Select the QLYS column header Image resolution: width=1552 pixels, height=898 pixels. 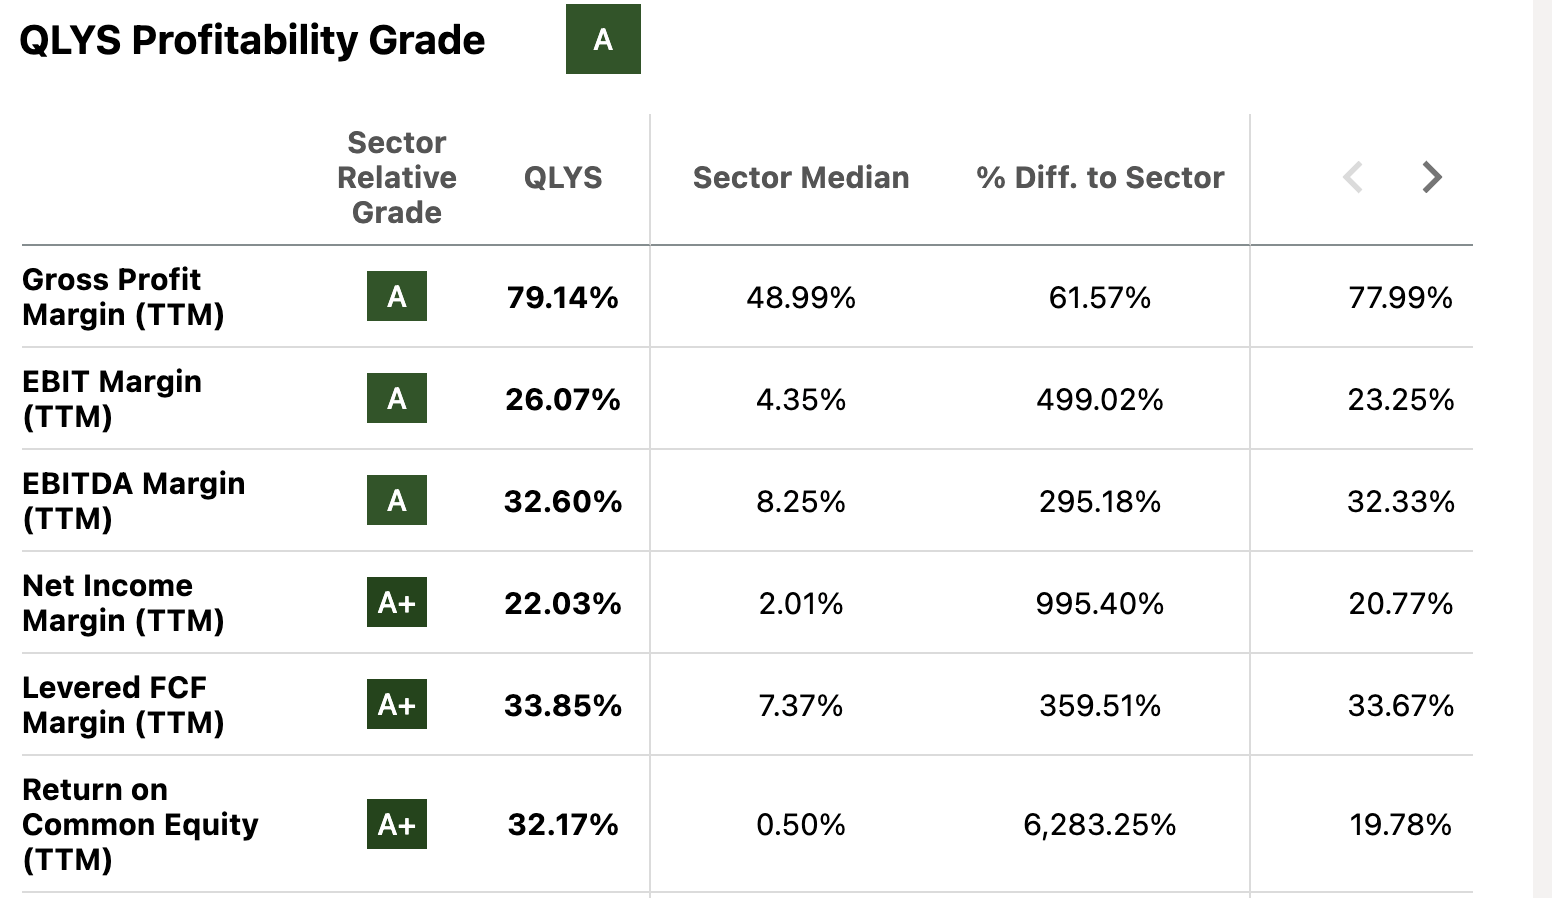pos(562,177)
